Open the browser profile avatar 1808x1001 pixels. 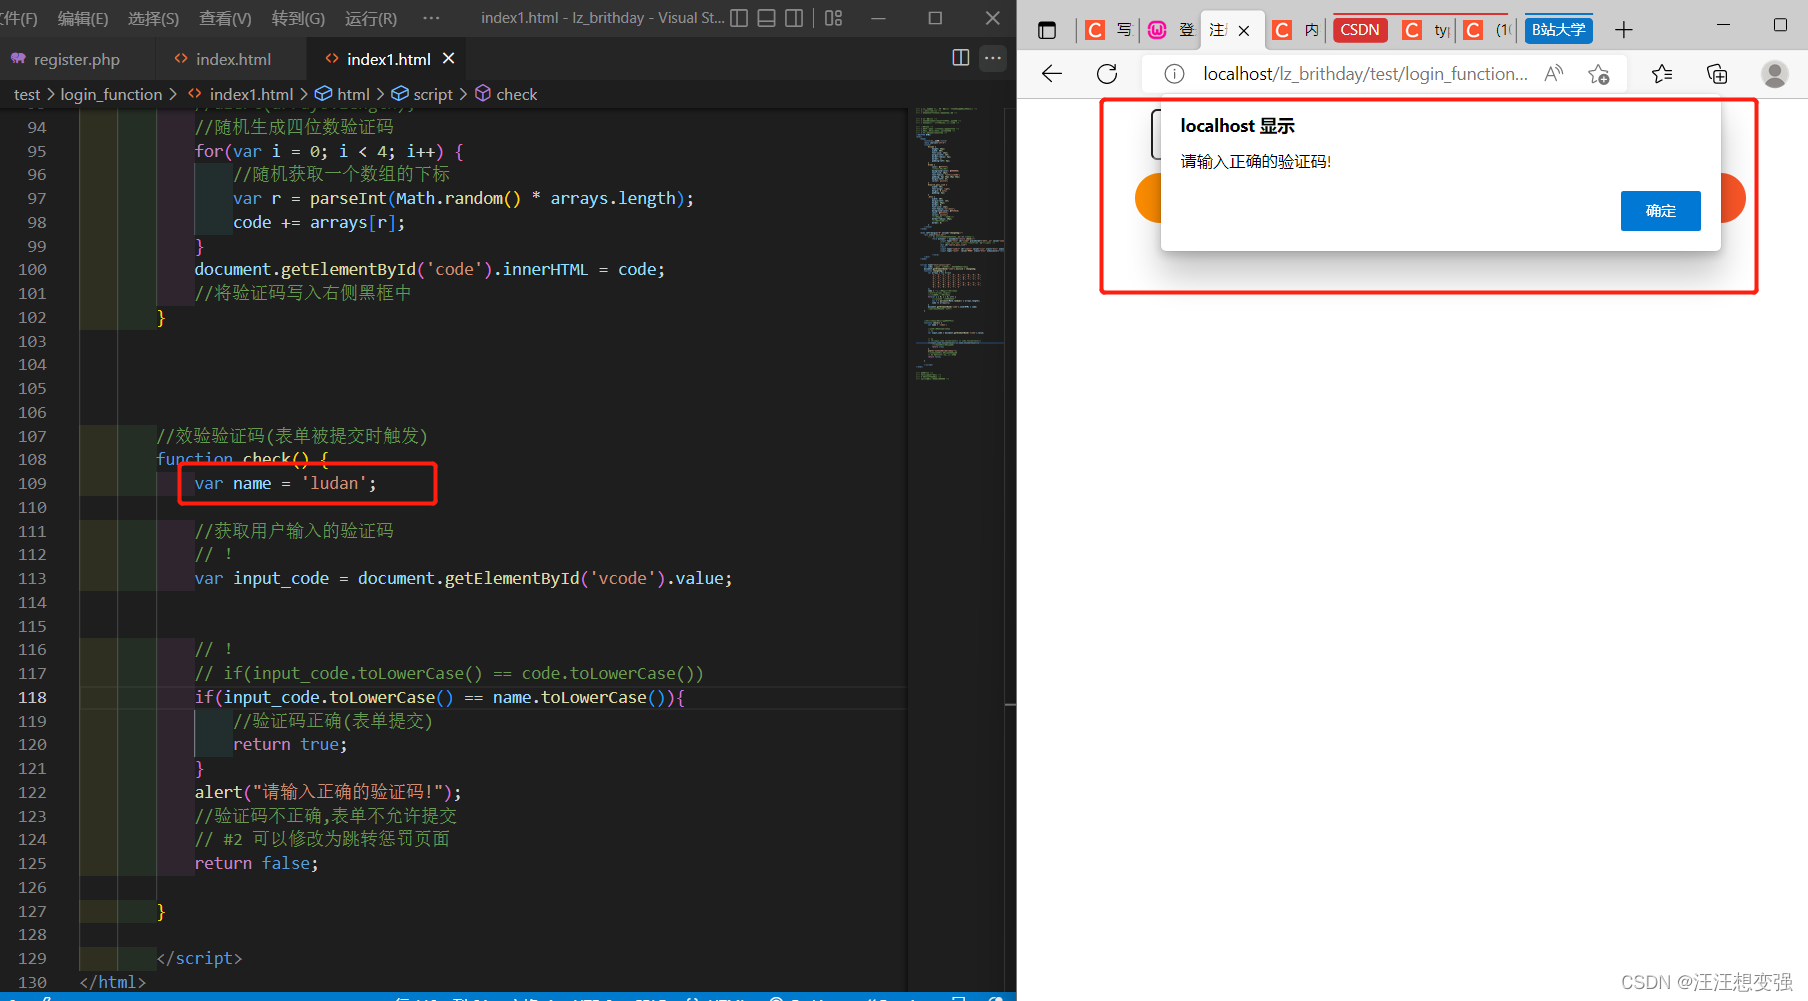click(1775, 74)
